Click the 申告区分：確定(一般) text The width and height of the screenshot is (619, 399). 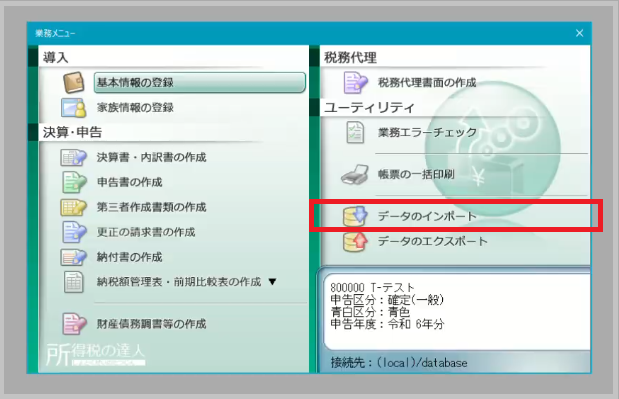(x=387, y=300)
